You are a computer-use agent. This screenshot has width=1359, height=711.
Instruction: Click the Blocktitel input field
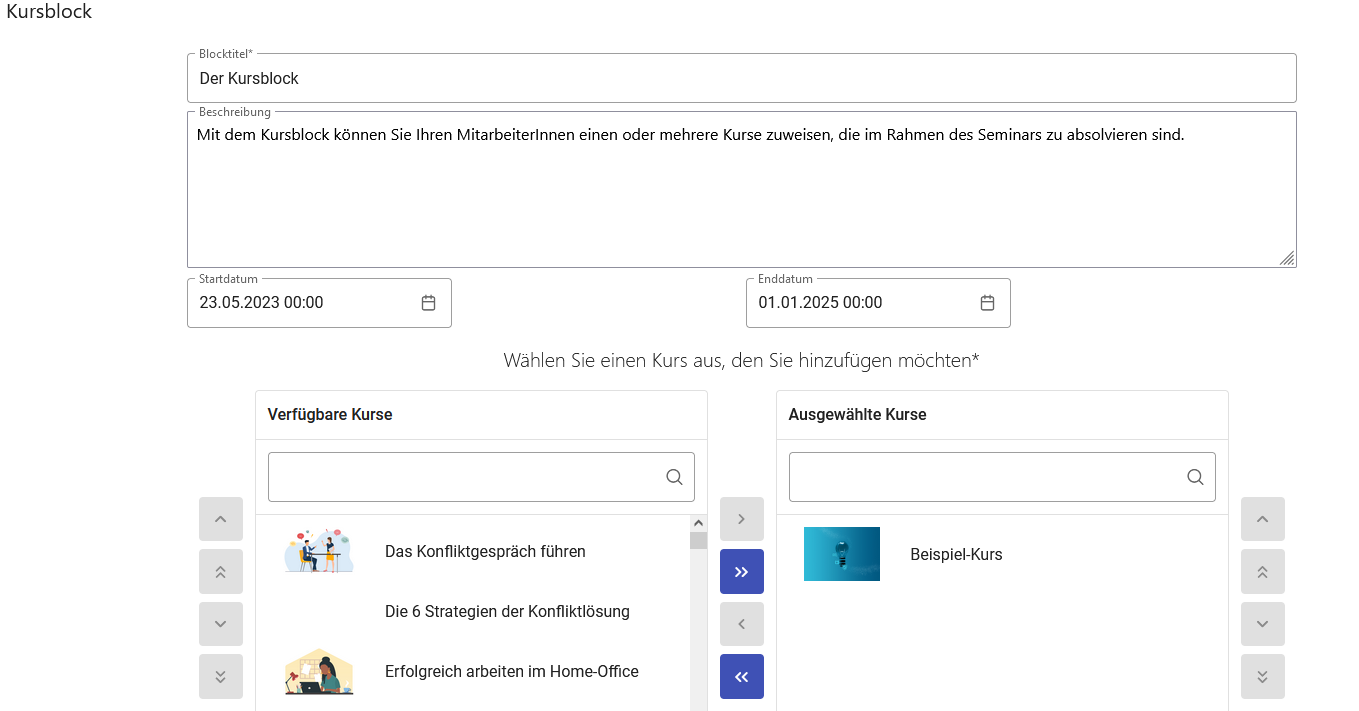point(740,78)
